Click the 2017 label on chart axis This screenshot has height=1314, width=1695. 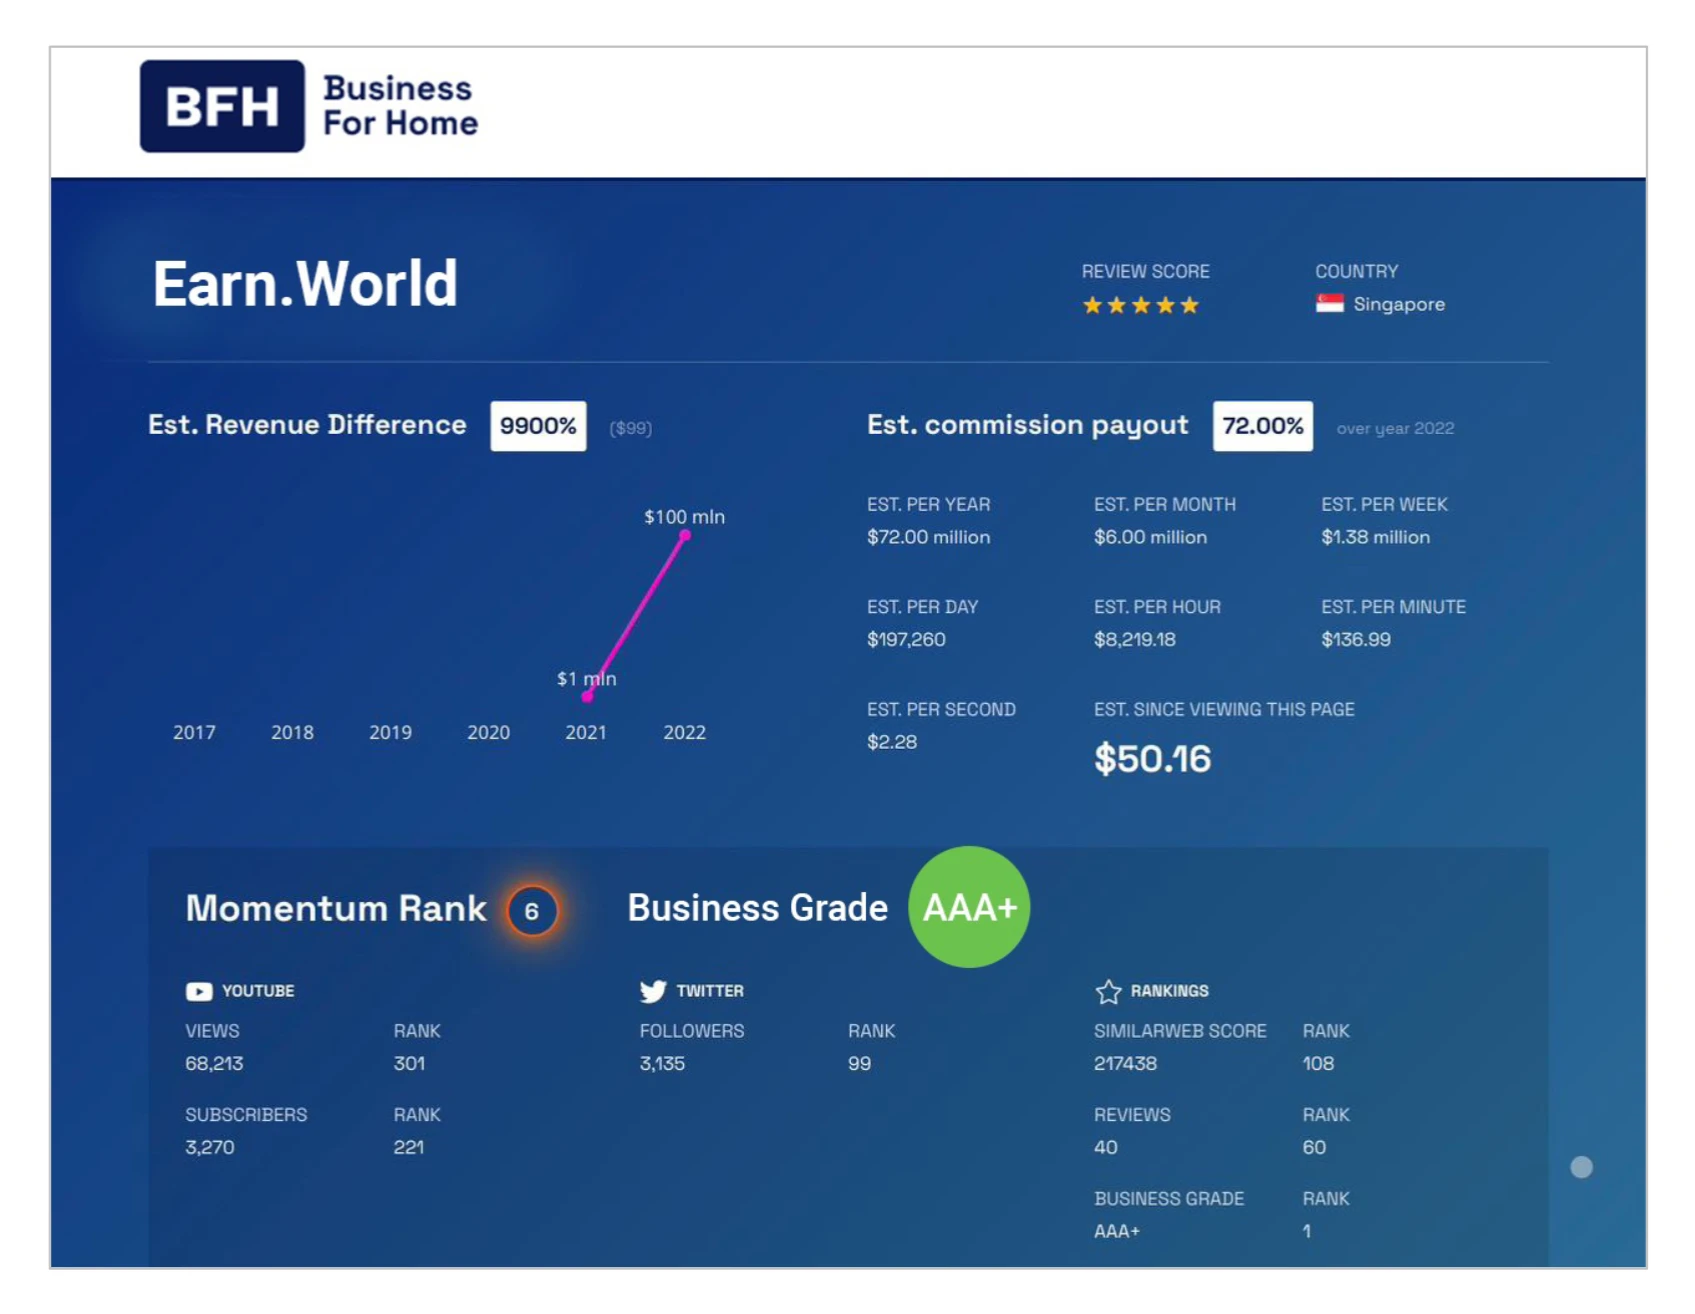click(194, 732)
